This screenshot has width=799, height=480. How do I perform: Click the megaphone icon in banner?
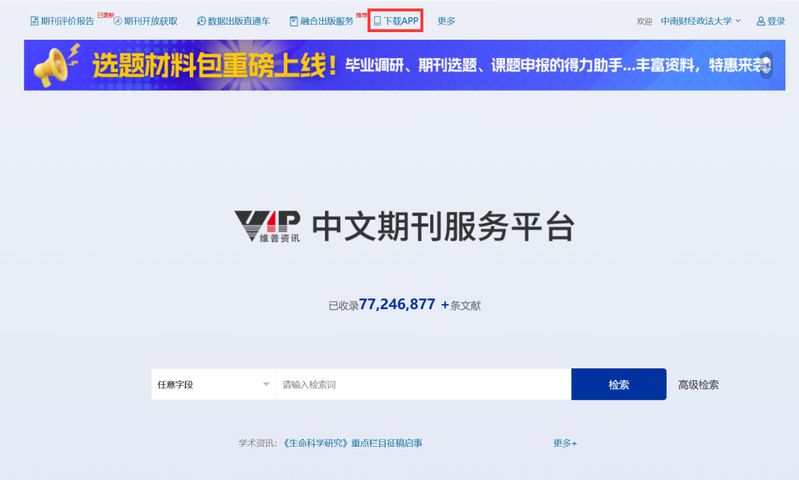point(55,66)
